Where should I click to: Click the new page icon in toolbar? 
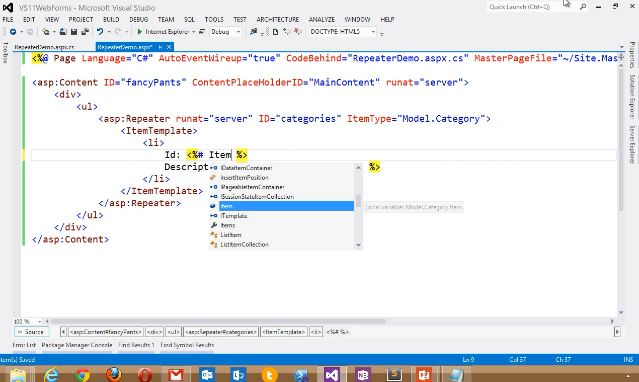[x=275, y=31]
